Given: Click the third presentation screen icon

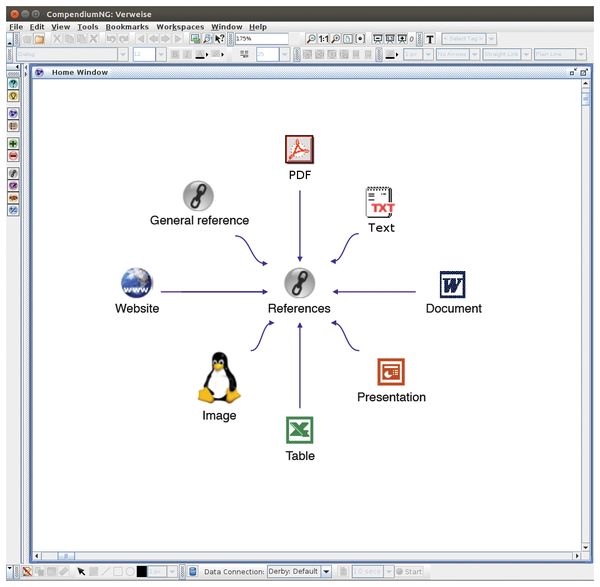Looking at the screenshot, I should point(402,39).
